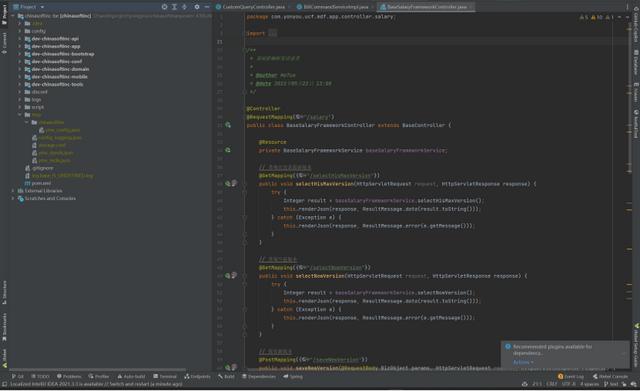The width and height of the screenshot is (640, 391).
Task: Switch to CustomQueryController.java tab
Action: tap(250, 7)
